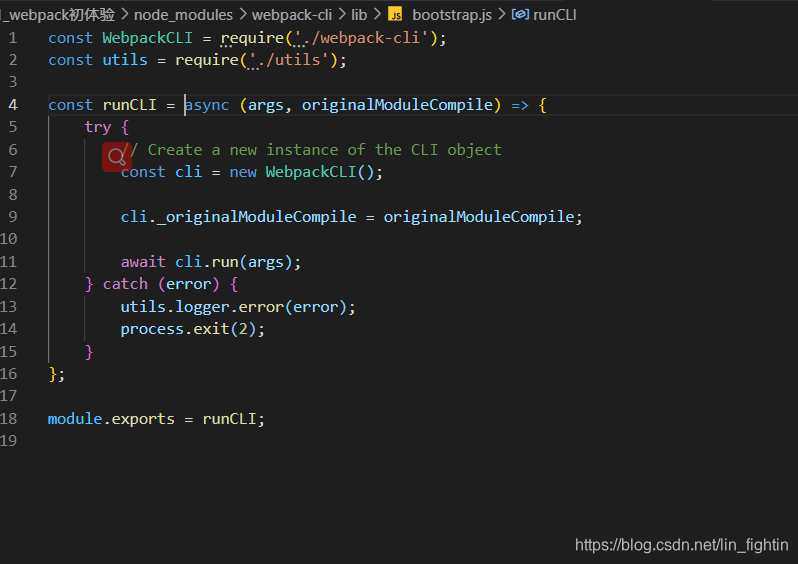This screenshot has height=564, width=798.
Task: Click line number 4 in gutter
Action: pyautogui.click(x=13, y=105)
